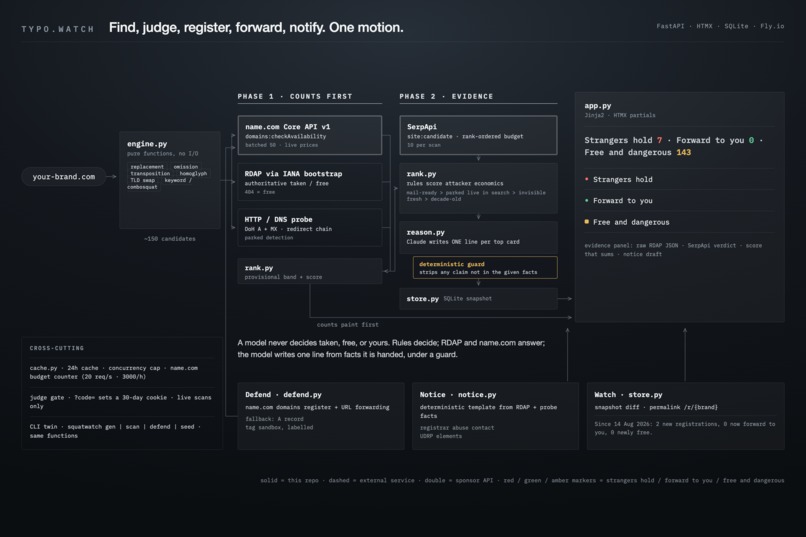The width and height of the screenshot is (806, 537).
Task: Click the 'counts paint first' caption
Action: 347,325
